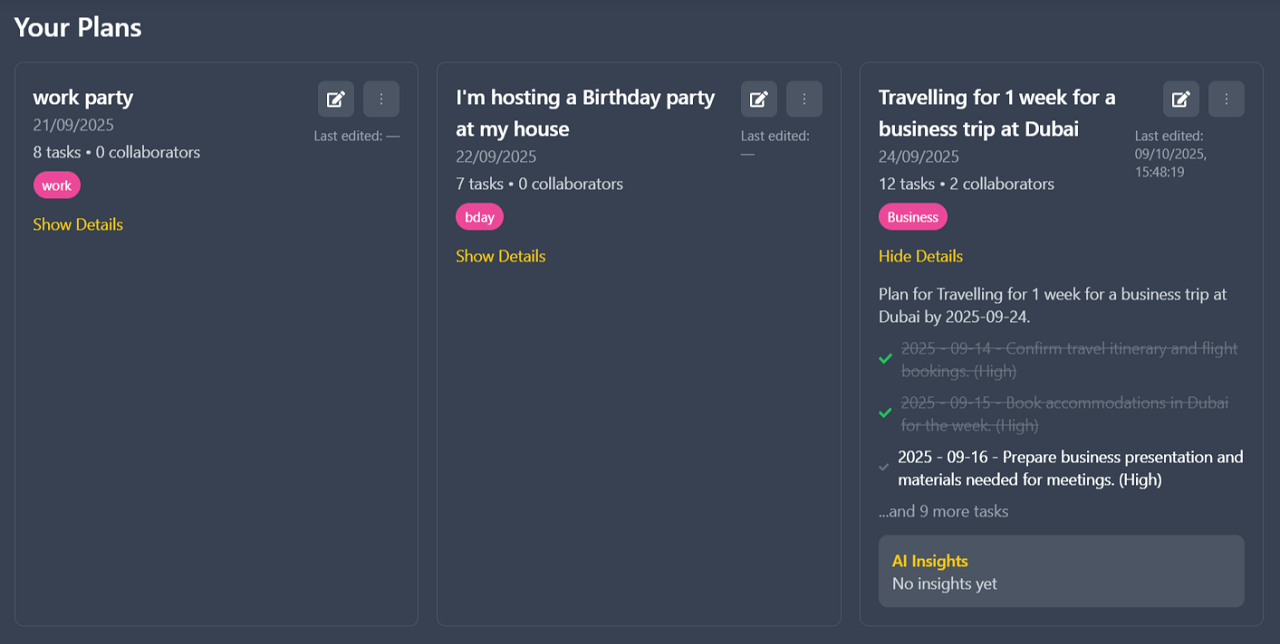The height and width of the screenshot is (644, 1280).
Task: Click the AI Insights heading
Action: click(930, 561)
